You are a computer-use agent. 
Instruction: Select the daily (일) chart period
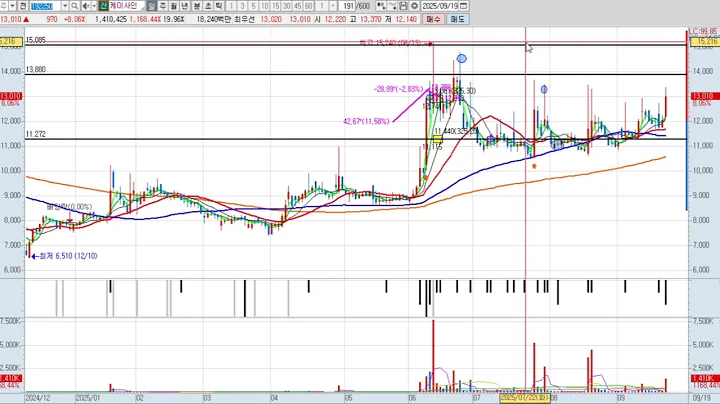pos(152,6)
